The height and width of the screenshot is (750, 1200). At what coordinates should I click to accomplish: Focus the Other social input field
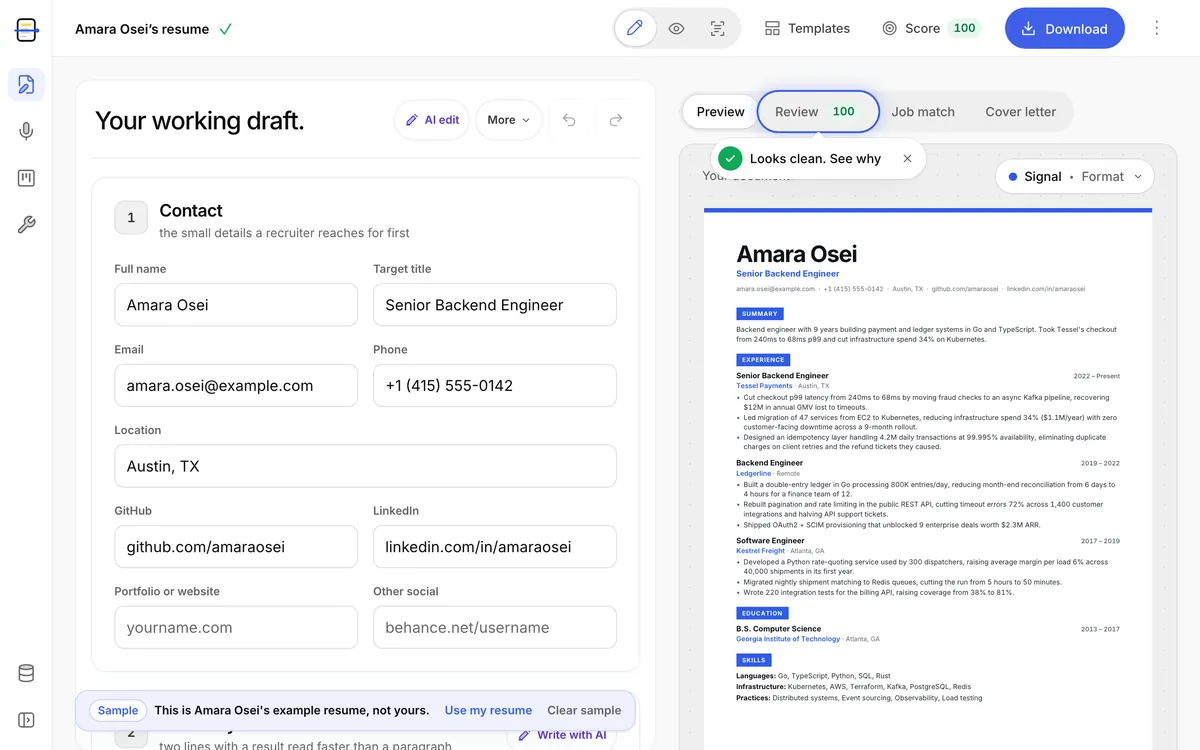495,628
